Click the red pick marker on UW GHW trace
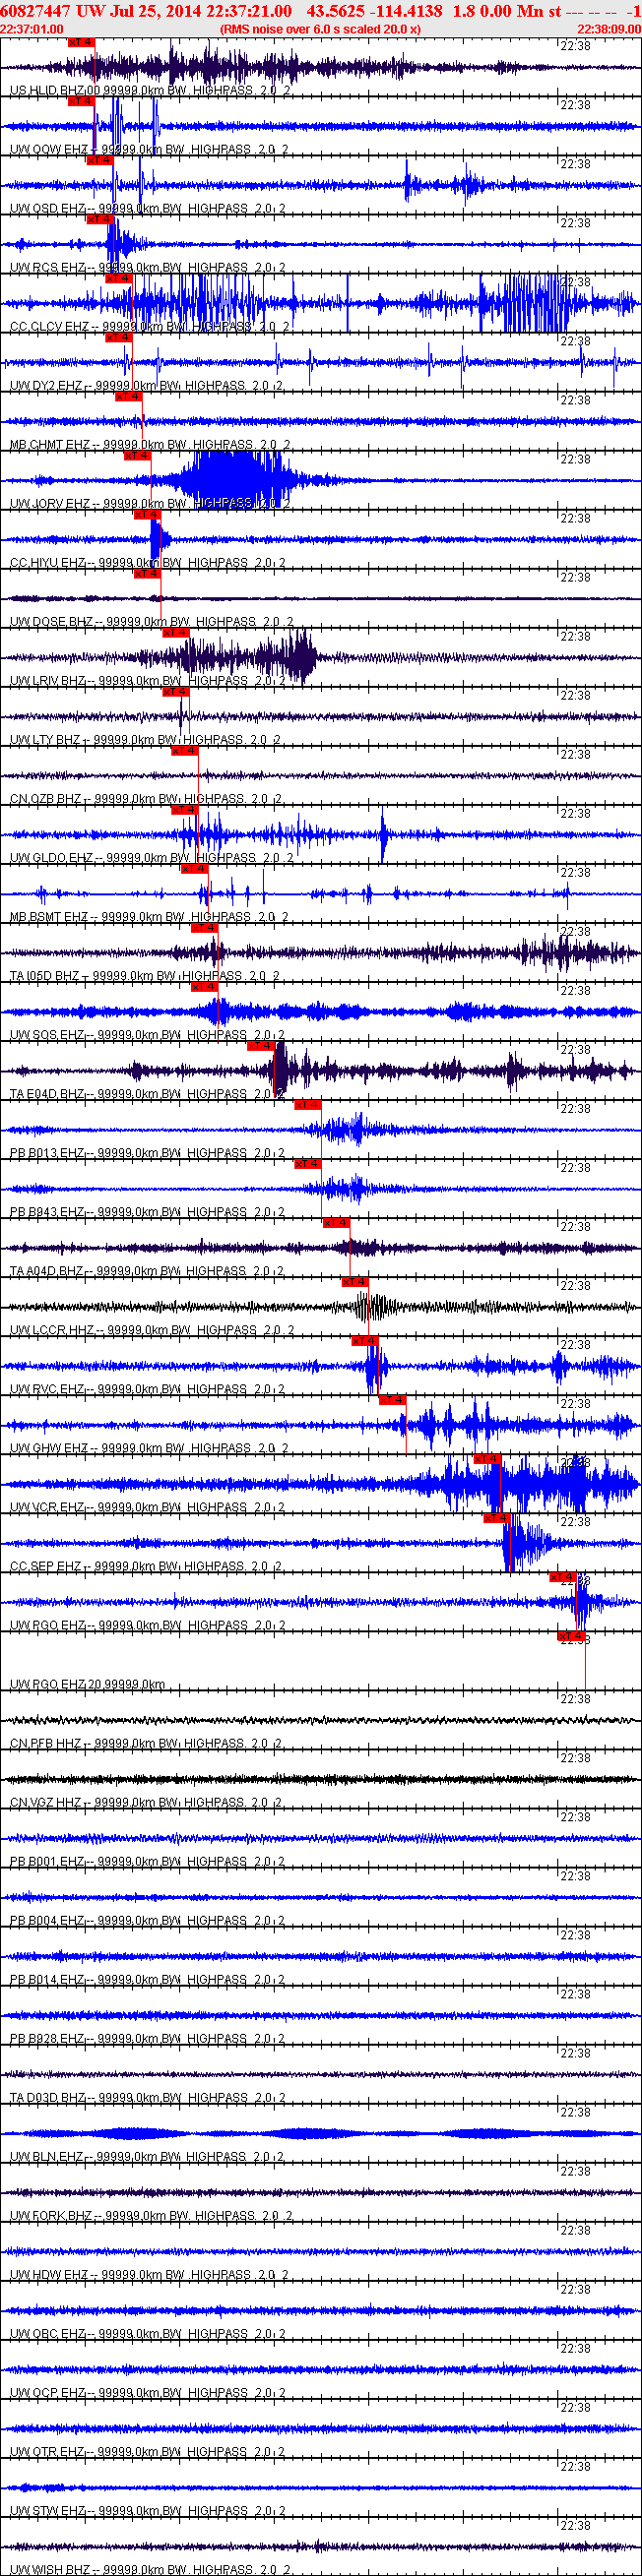This screenshot has width=642, height=2576. pyautogui.click(x=392, y=1399)
